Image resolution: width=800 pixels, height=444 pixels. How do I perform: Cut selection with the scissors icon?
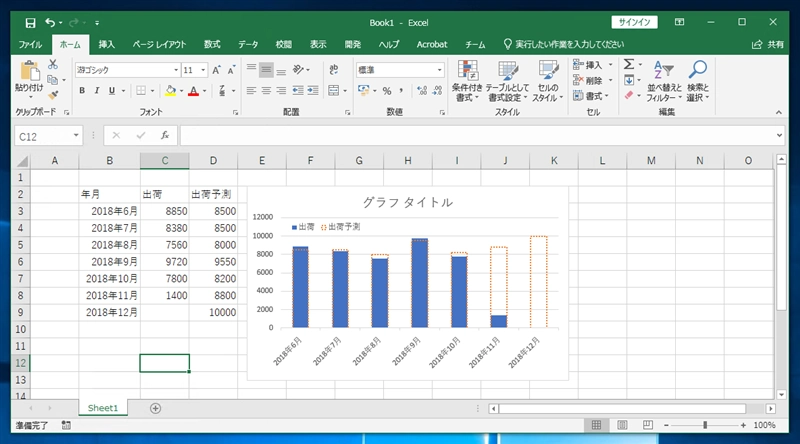[x=53, y=65]
